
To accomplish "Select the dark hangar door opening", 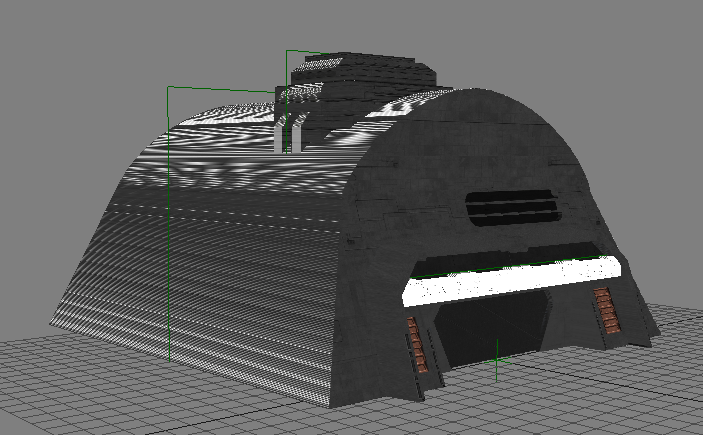I will pos(491,327).
